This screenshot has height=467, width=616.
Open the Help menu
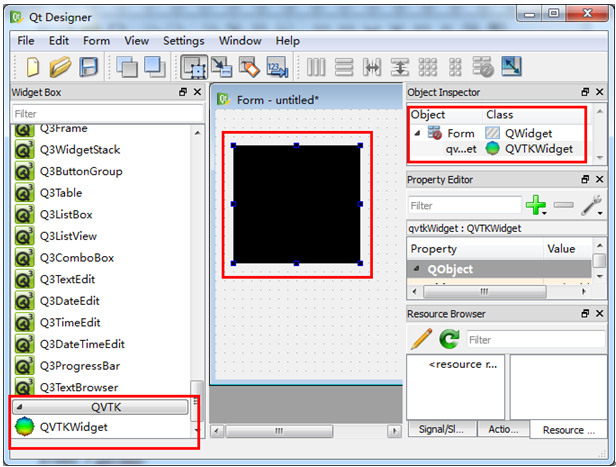[288, 41]
